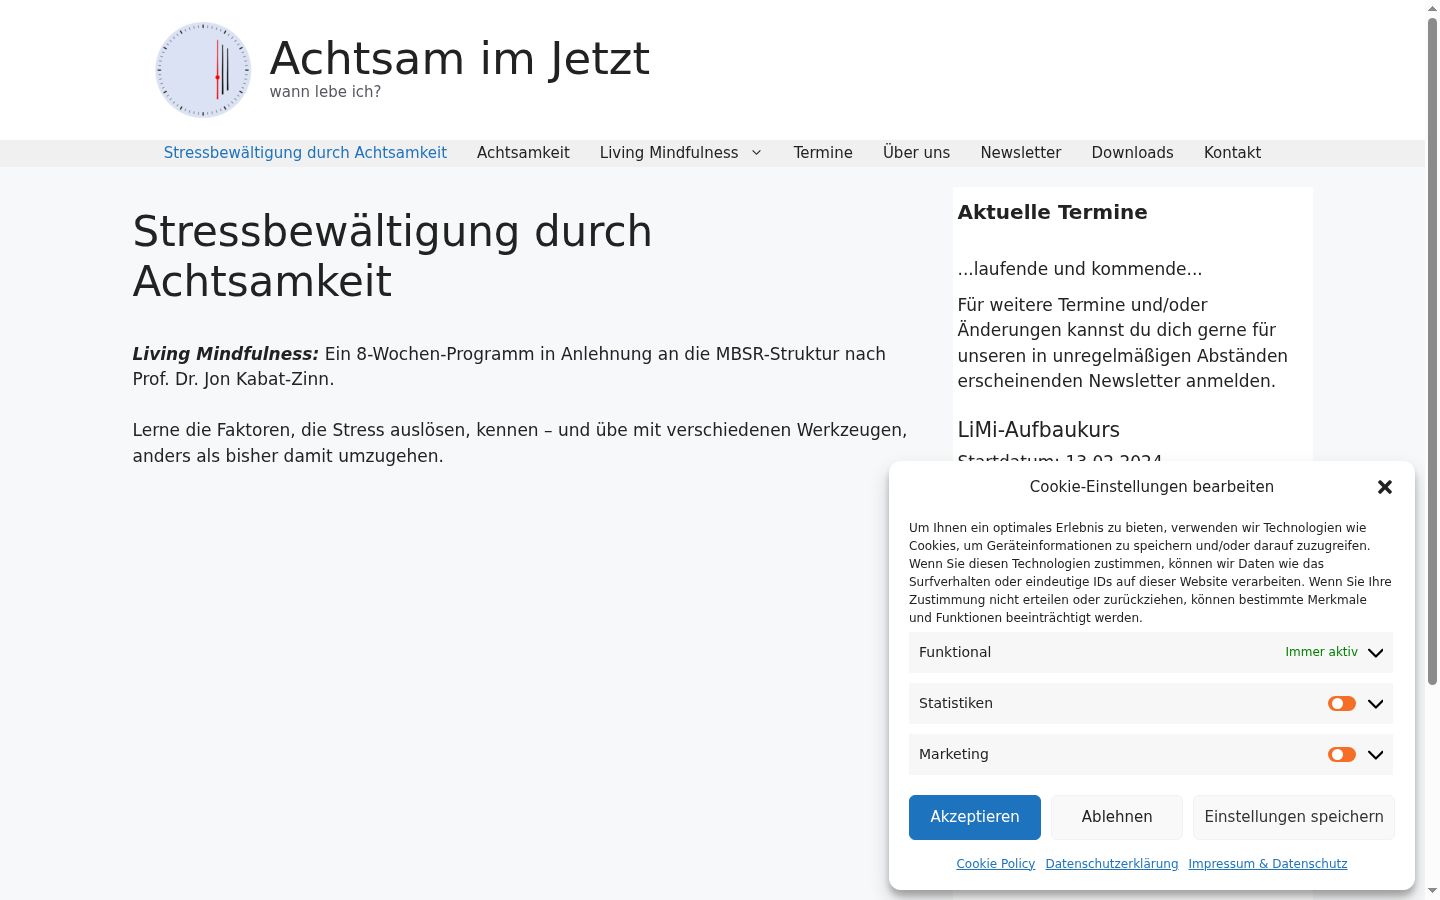This screenshot has height=900, width=1440.
Task: Open the Downloads menu item
Action: click(x=1132, y=153)
